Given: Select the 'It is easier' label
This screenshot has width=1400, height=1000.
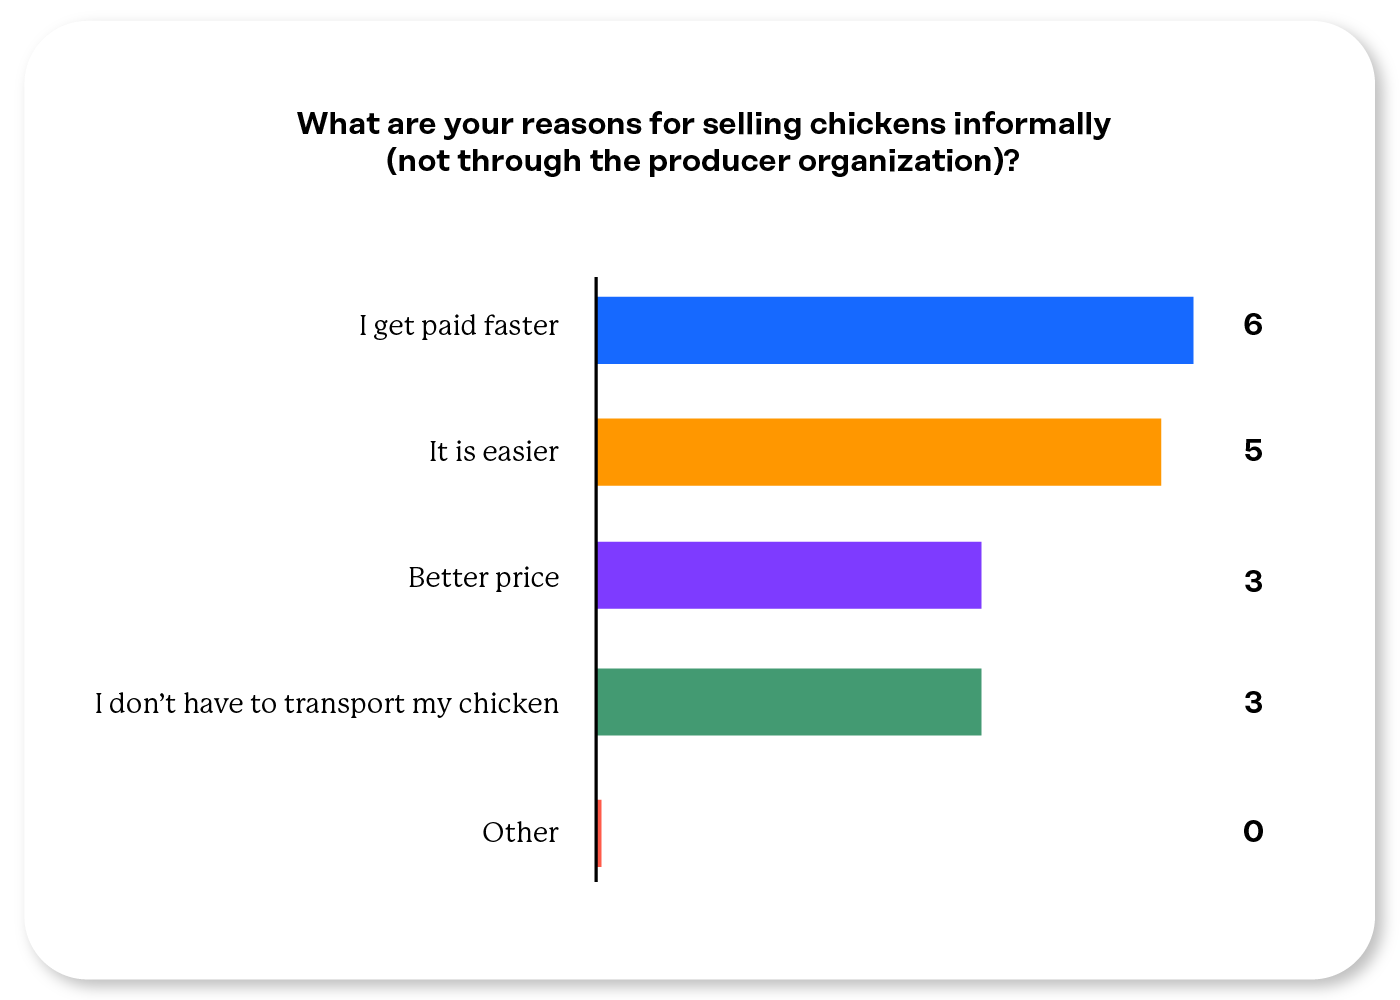Looking at the screenshot, I should coord(494,452).
